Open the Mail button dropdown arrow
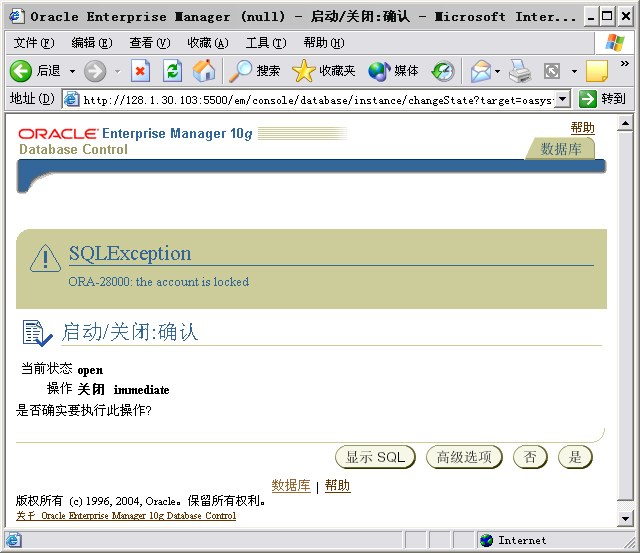 point(497,71)
